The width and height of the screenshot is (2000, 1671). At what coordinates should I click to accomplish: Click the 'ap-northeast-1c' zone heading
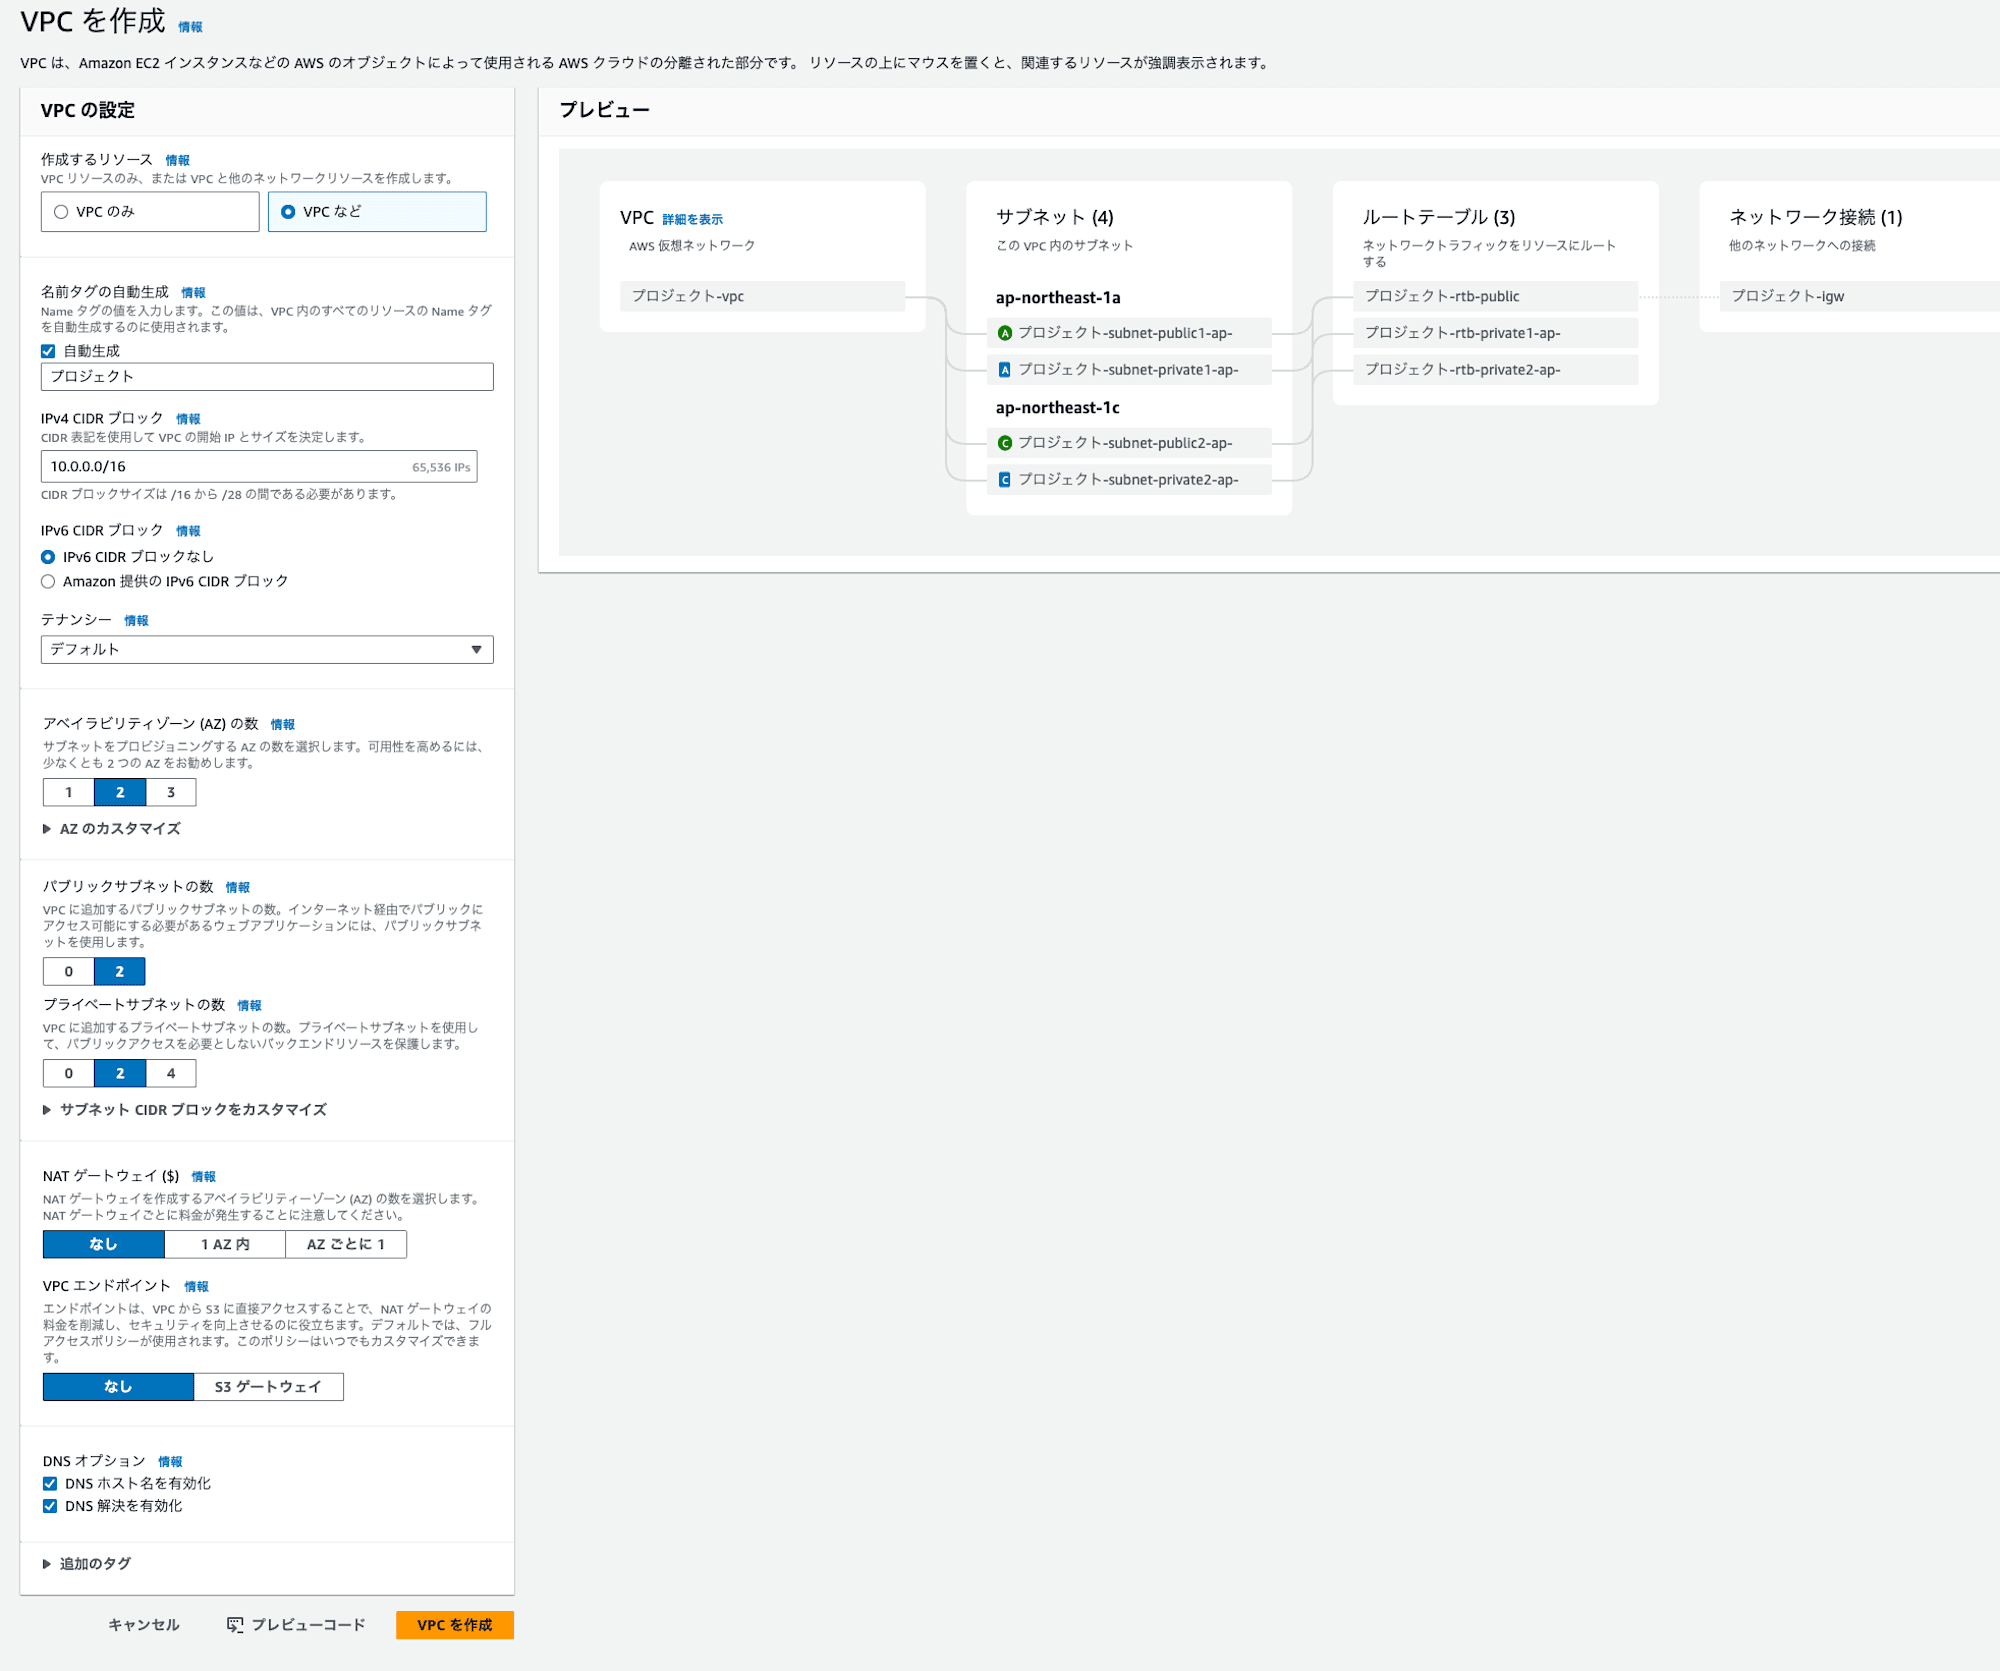pos(1058,408)
